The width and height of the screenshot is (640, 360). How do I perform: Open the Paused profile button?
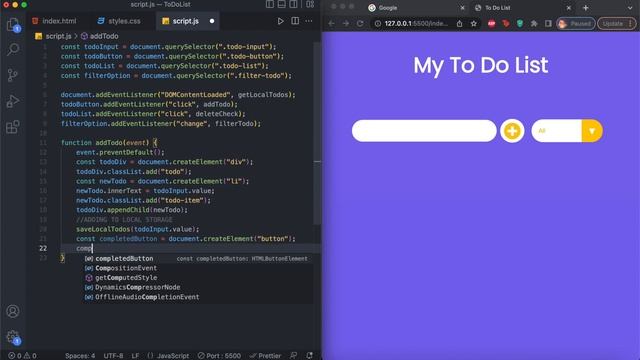tap(576, 24)
